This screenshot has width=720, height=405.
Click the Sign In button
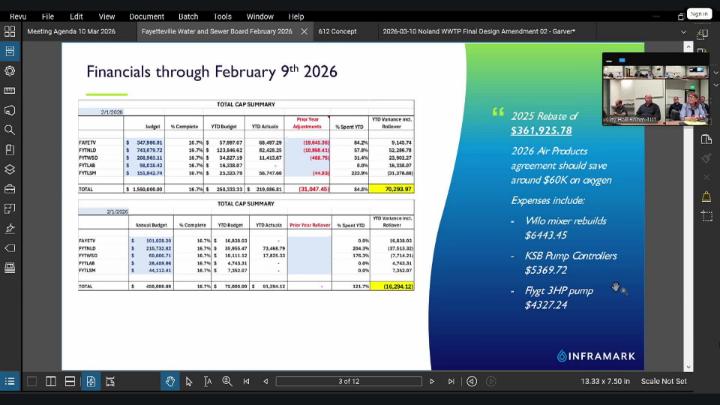tap(699, 14)
